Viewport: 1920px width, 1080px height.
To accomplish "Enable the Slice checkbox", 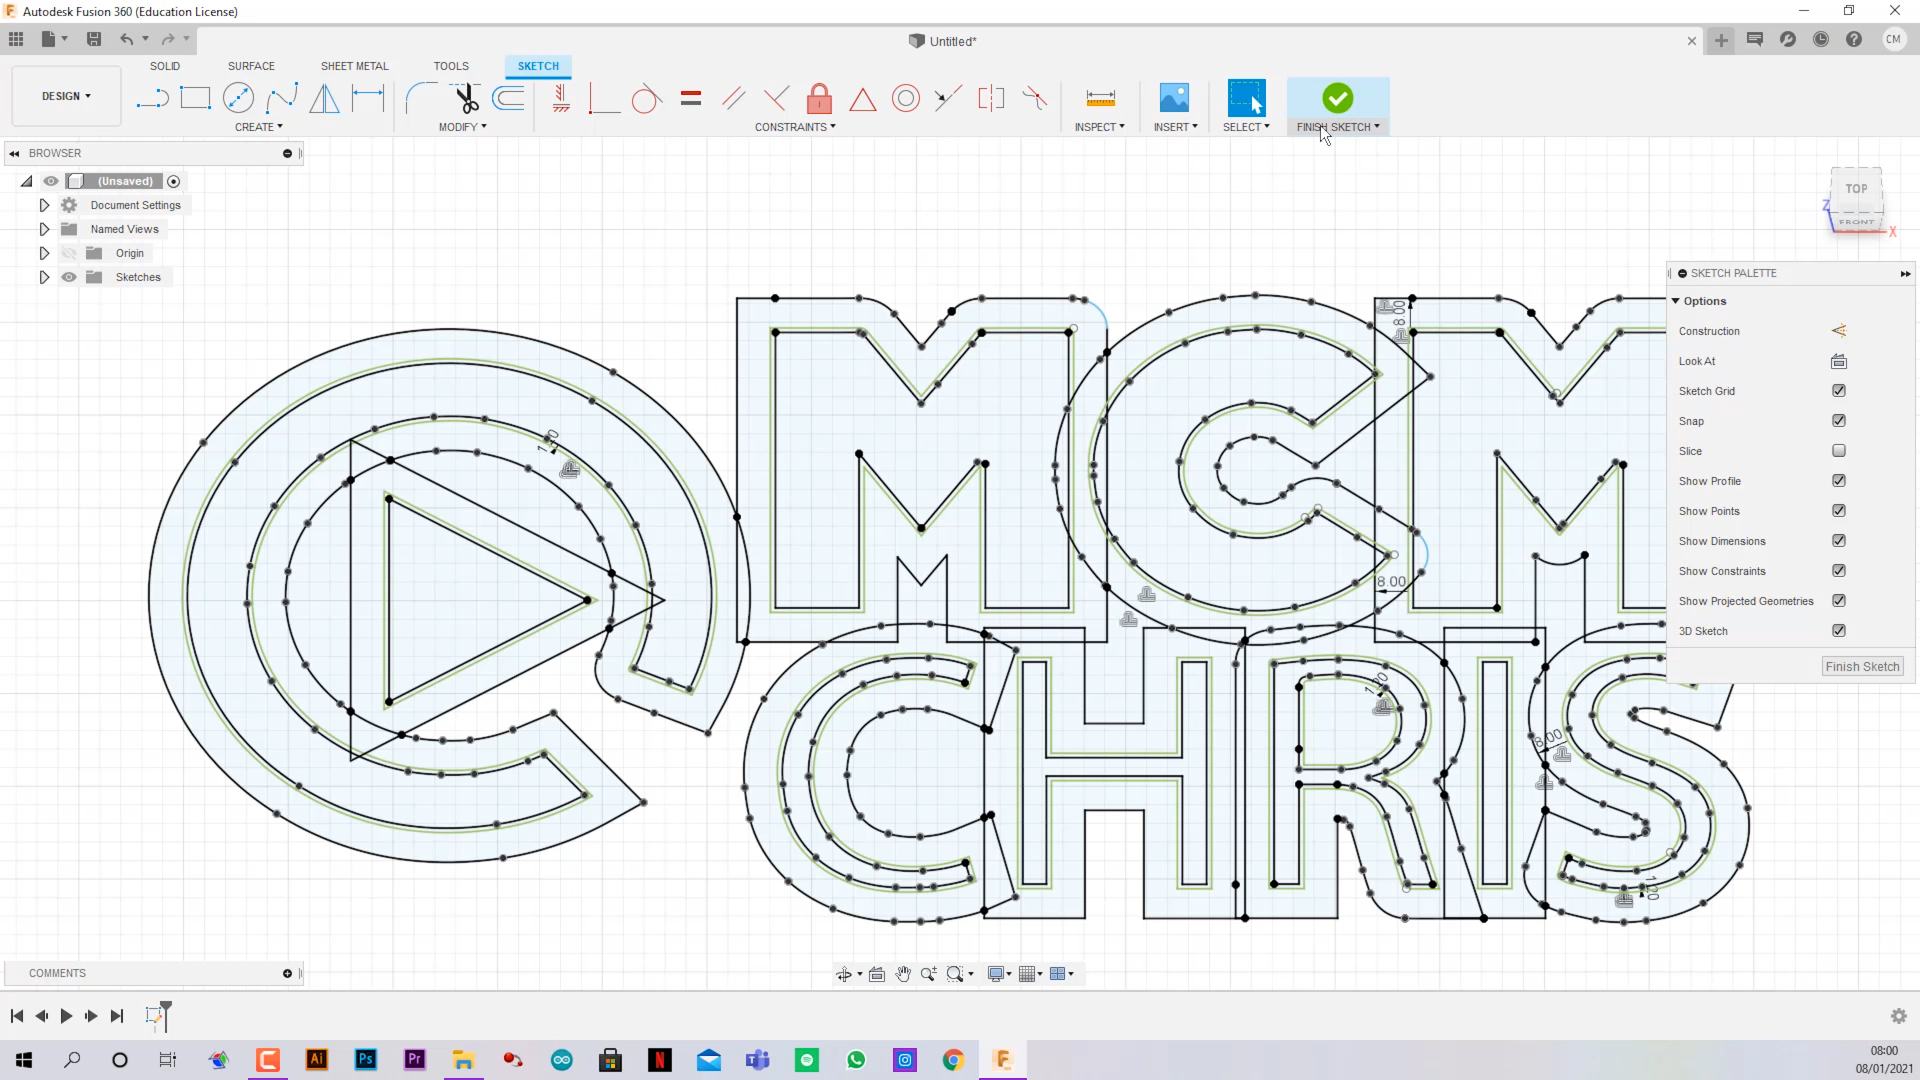I will click(x=1838, y=451).
